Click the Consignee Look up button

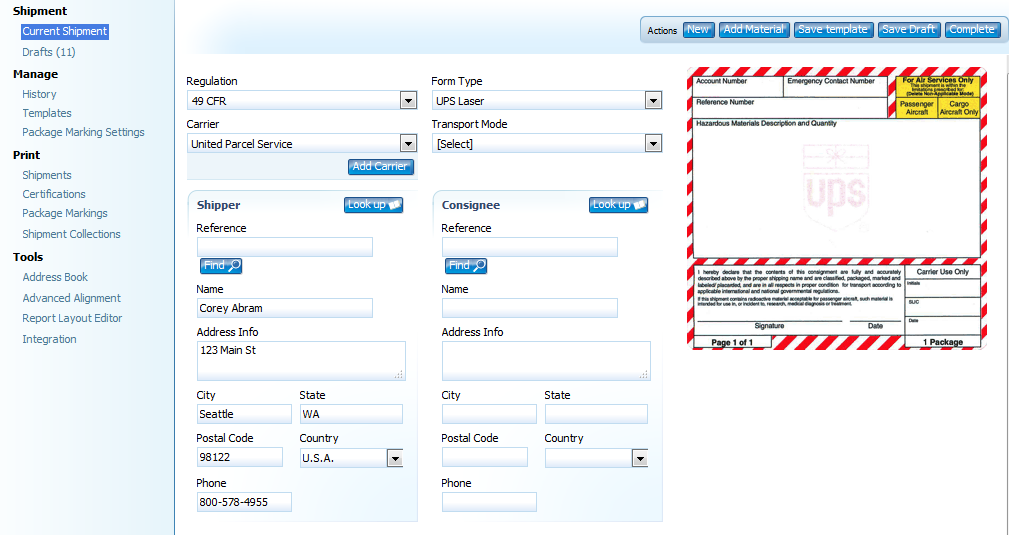(618, 205)
